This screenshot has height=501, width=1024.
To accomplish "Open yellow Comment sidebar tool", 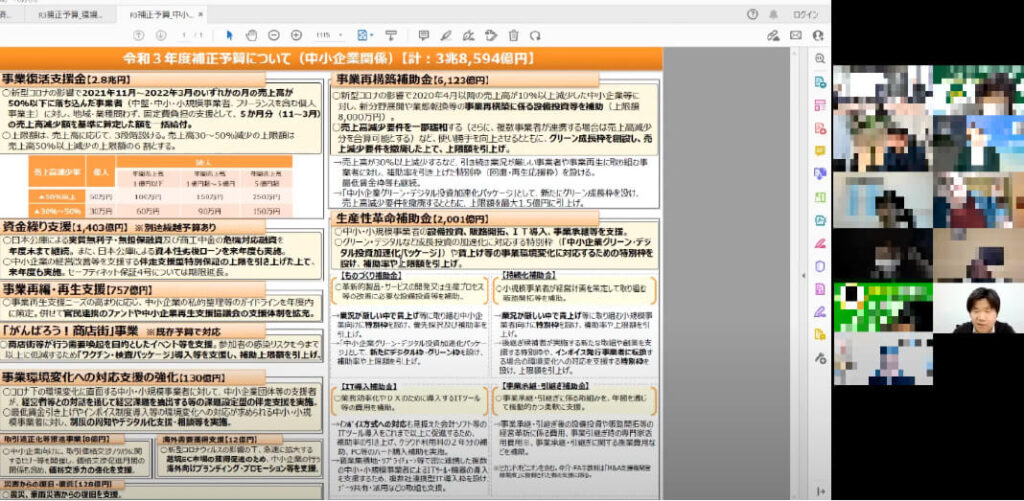I will pyautogui.click(x=820, y=150).
